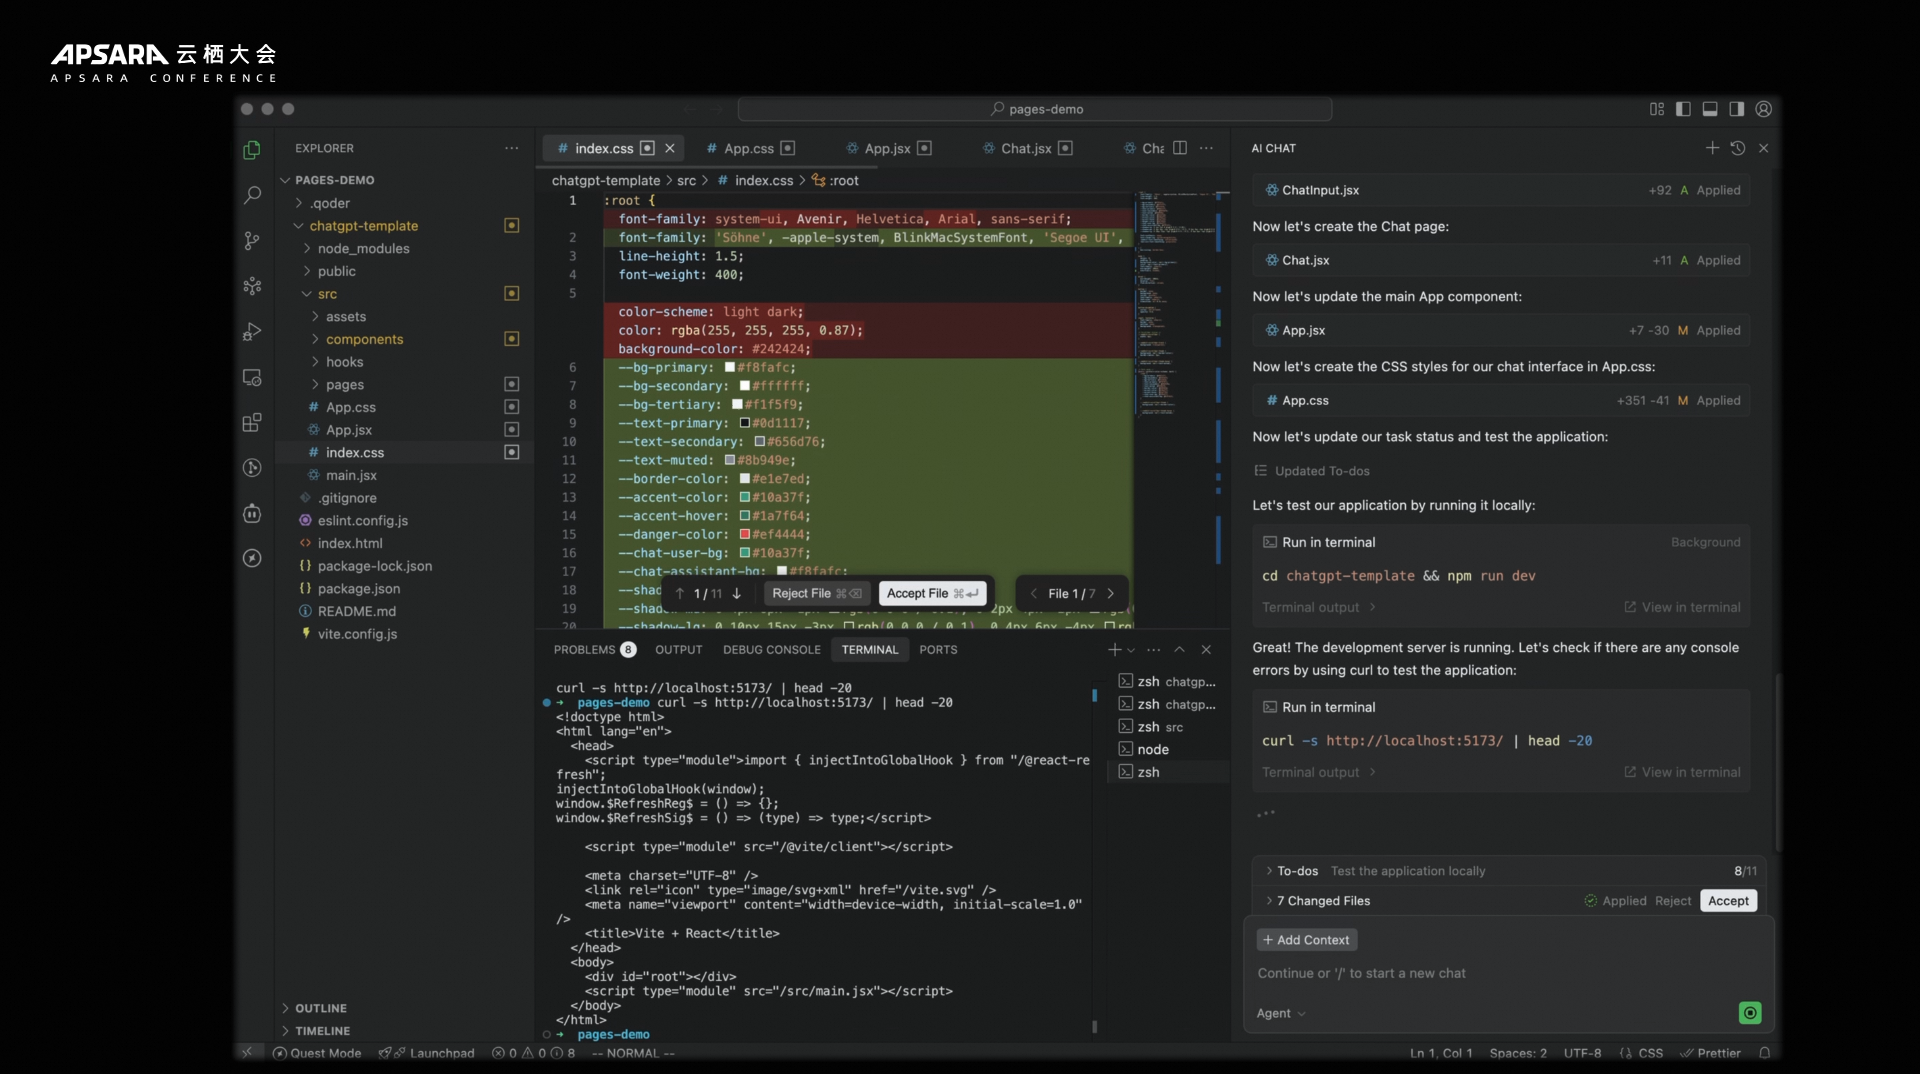The width and height of the screenshot is (1920, 1074).
Task: Toggle the primary sidebar layout icon
Action: [1683, 109]
